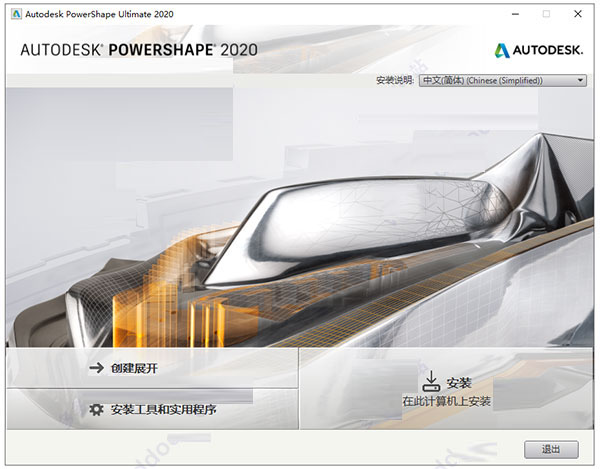Screen dimensions: 600x469
Task: Click the gear icon beside 安装工具和实用程序
Action: point(96,409)
